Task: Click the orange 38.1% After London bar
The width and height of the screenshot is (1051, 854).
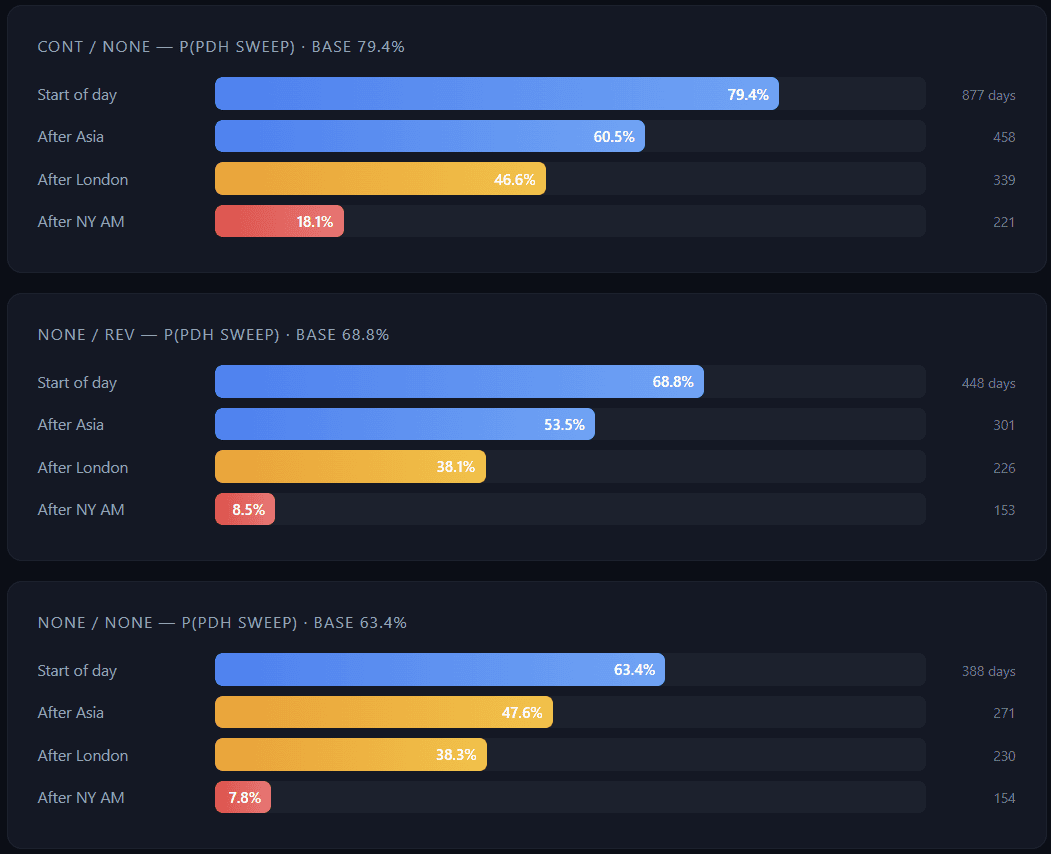Action: click(350, 467)
